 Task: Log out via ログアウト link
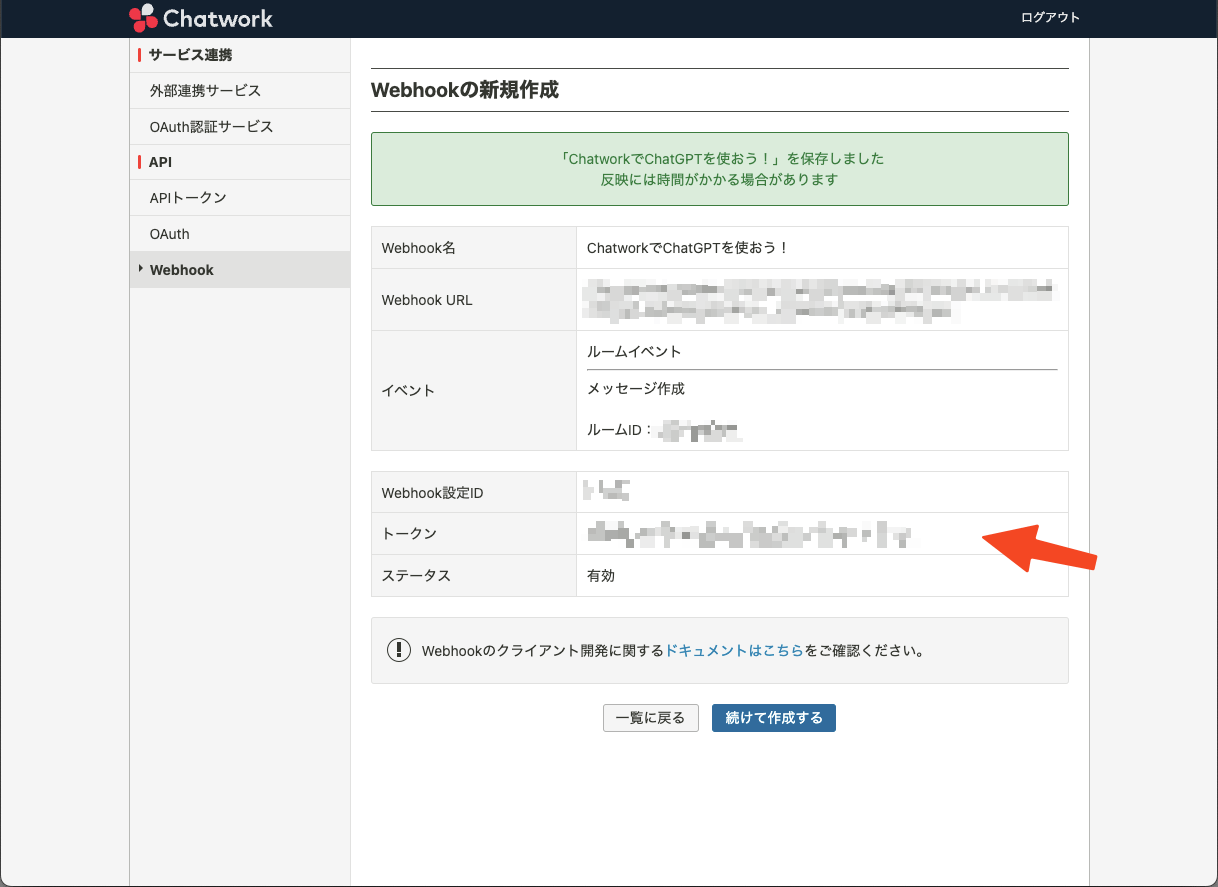point(1050,18)
